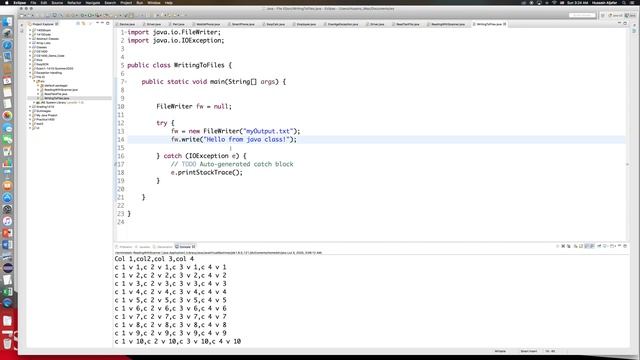Select WritingToFiles.java in Project Explorer
The height and width of the screenshot is (360, 640).
(x=56, y=98)
